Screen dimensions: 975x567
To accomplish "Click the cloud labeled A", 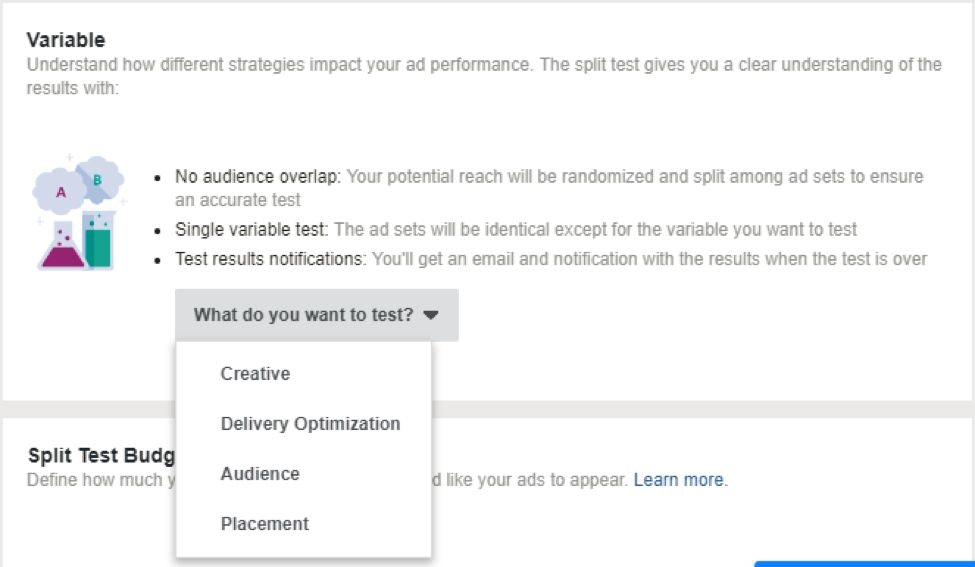I will (x=59, y=190).
